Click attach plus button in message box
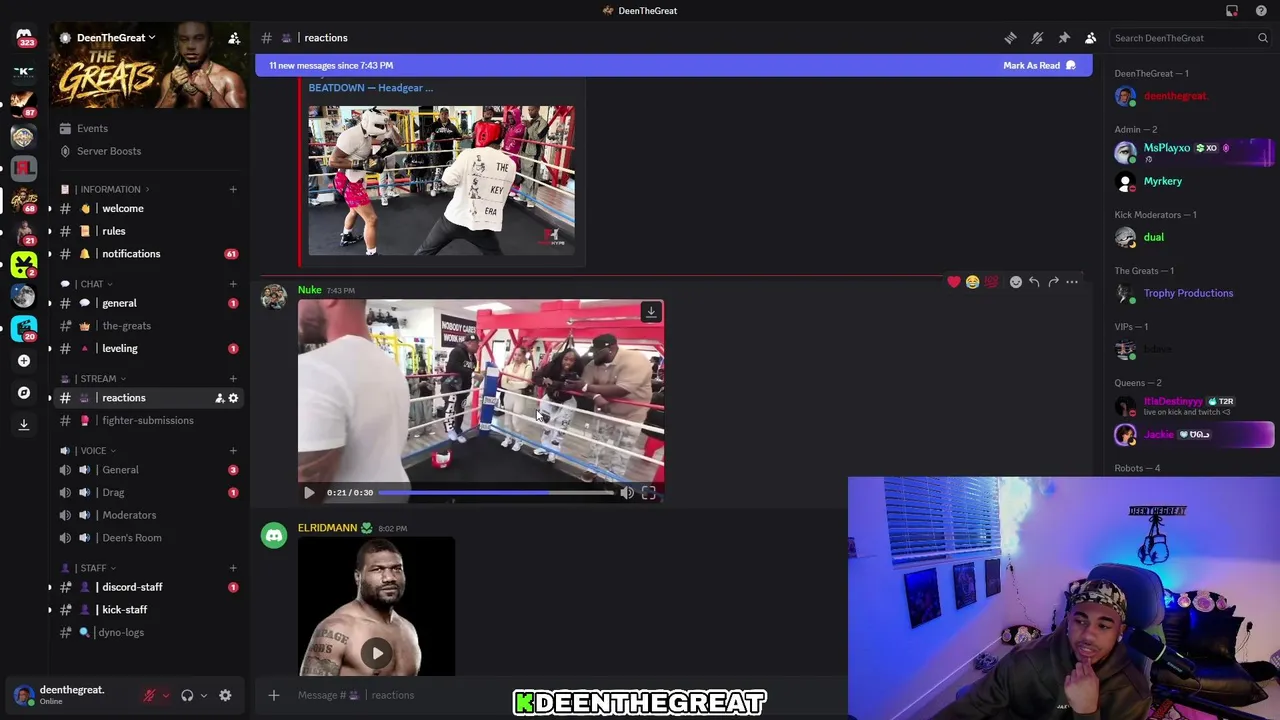 (274, 695)
